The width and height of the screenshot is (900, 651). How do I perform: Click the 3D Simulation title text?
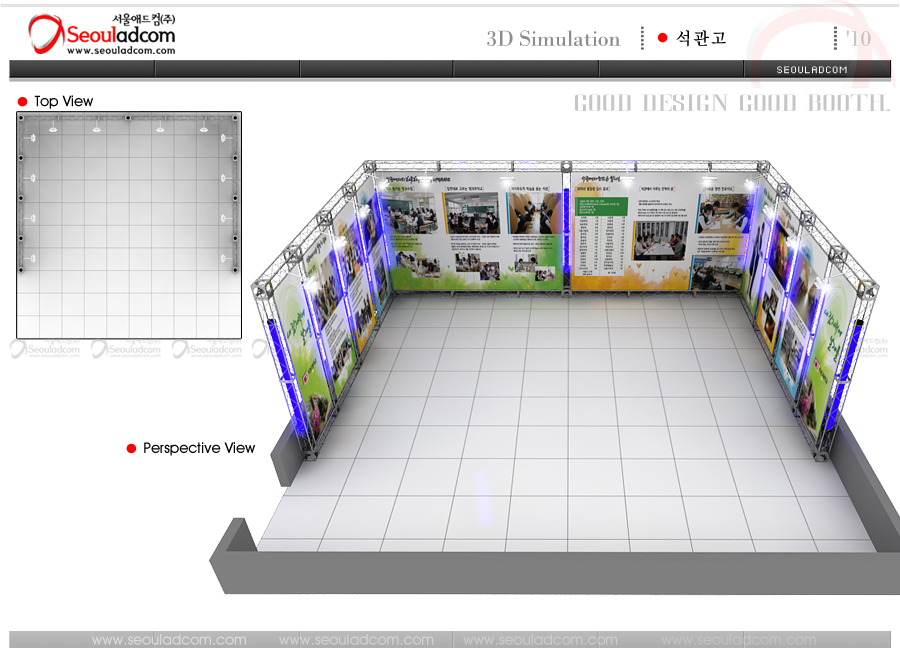point(553,39)
